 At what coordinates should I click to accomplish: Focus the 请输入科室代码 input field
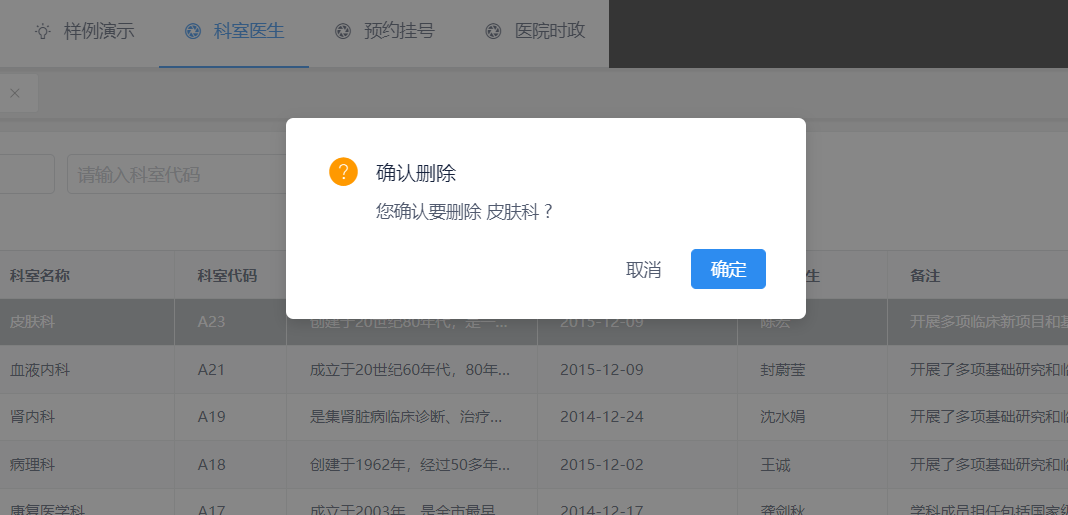(x=176, y=174)
